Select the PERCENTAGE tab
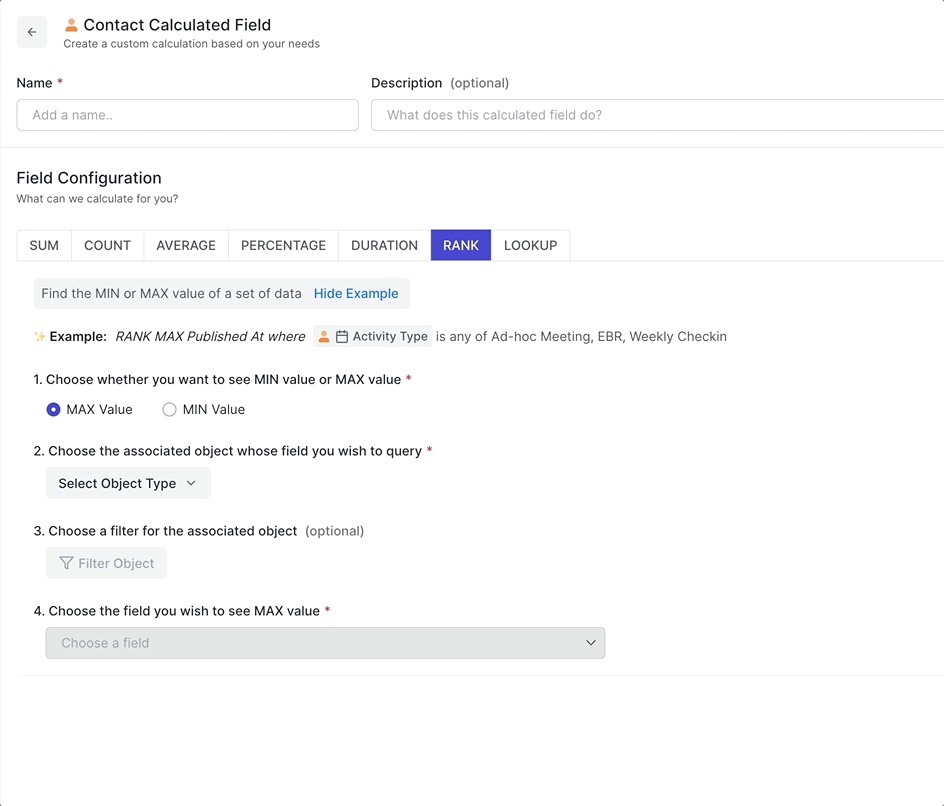Screen dimensions: 944x806 click(283, 245)
